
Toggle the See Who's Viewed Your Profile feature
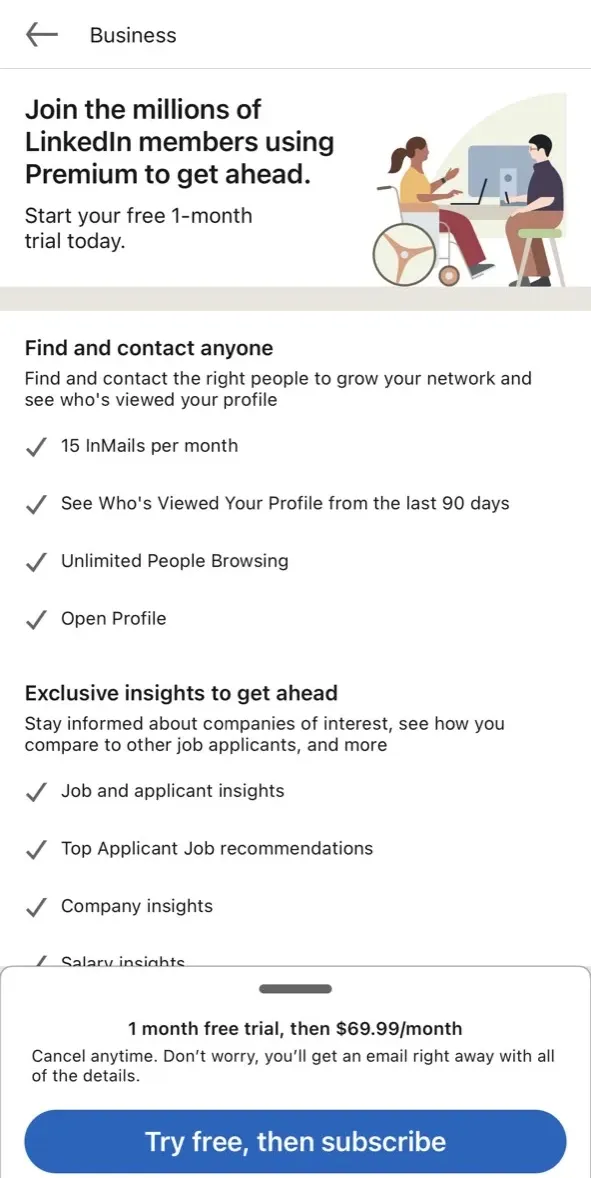35,506
